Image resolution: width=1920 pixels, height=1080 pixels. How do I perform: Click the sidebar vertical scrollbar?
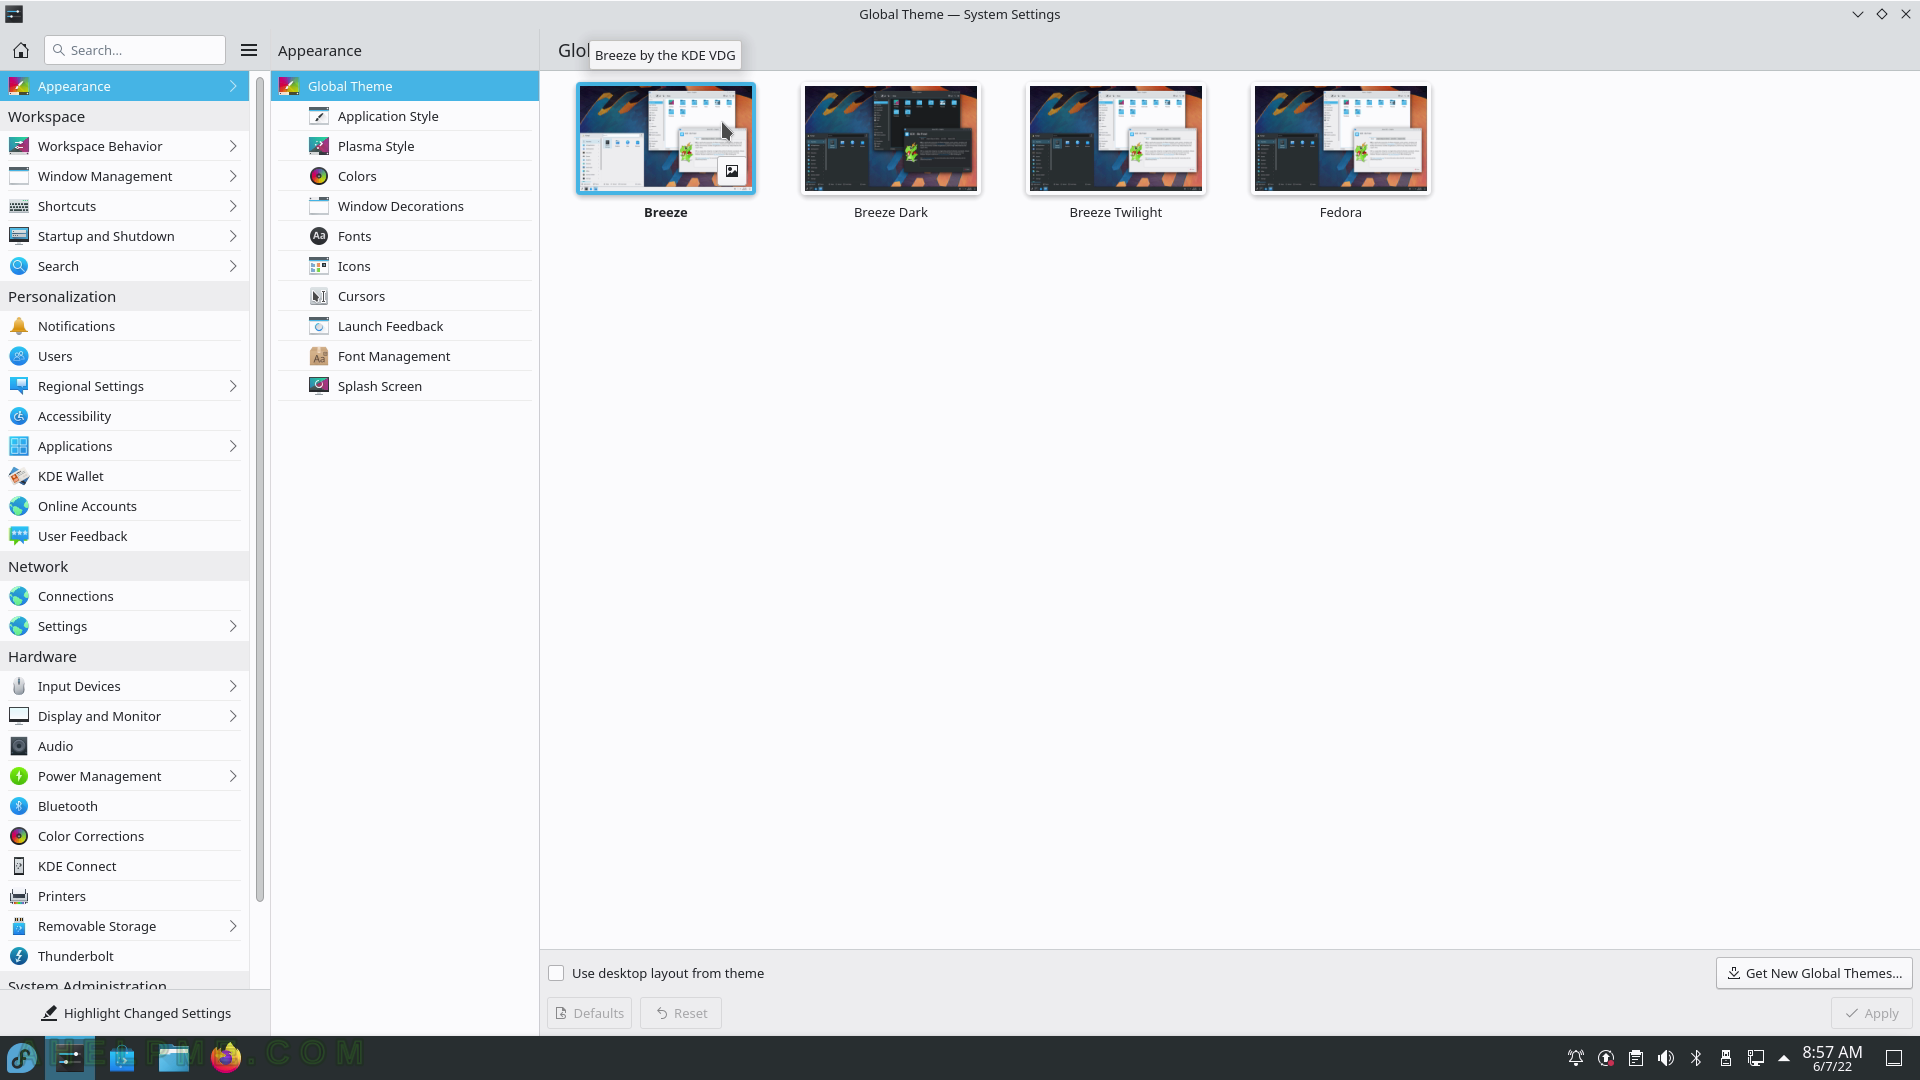(x=260, y=490)
